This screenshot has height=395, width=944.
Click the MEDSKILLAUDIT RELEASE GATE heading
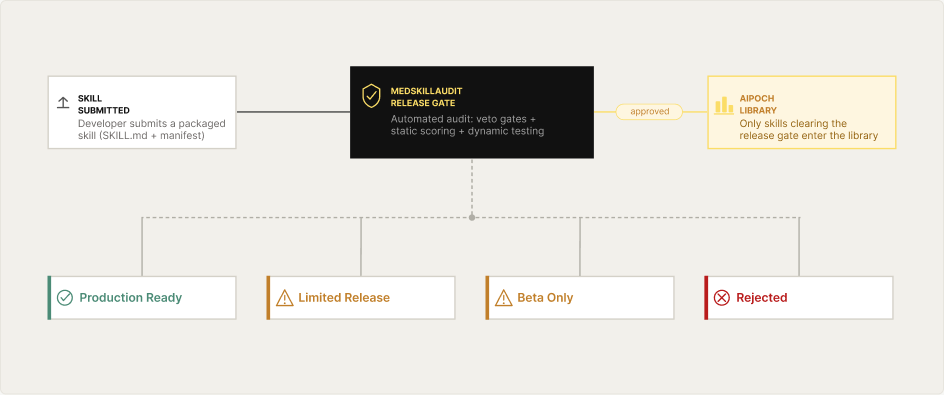426,97
